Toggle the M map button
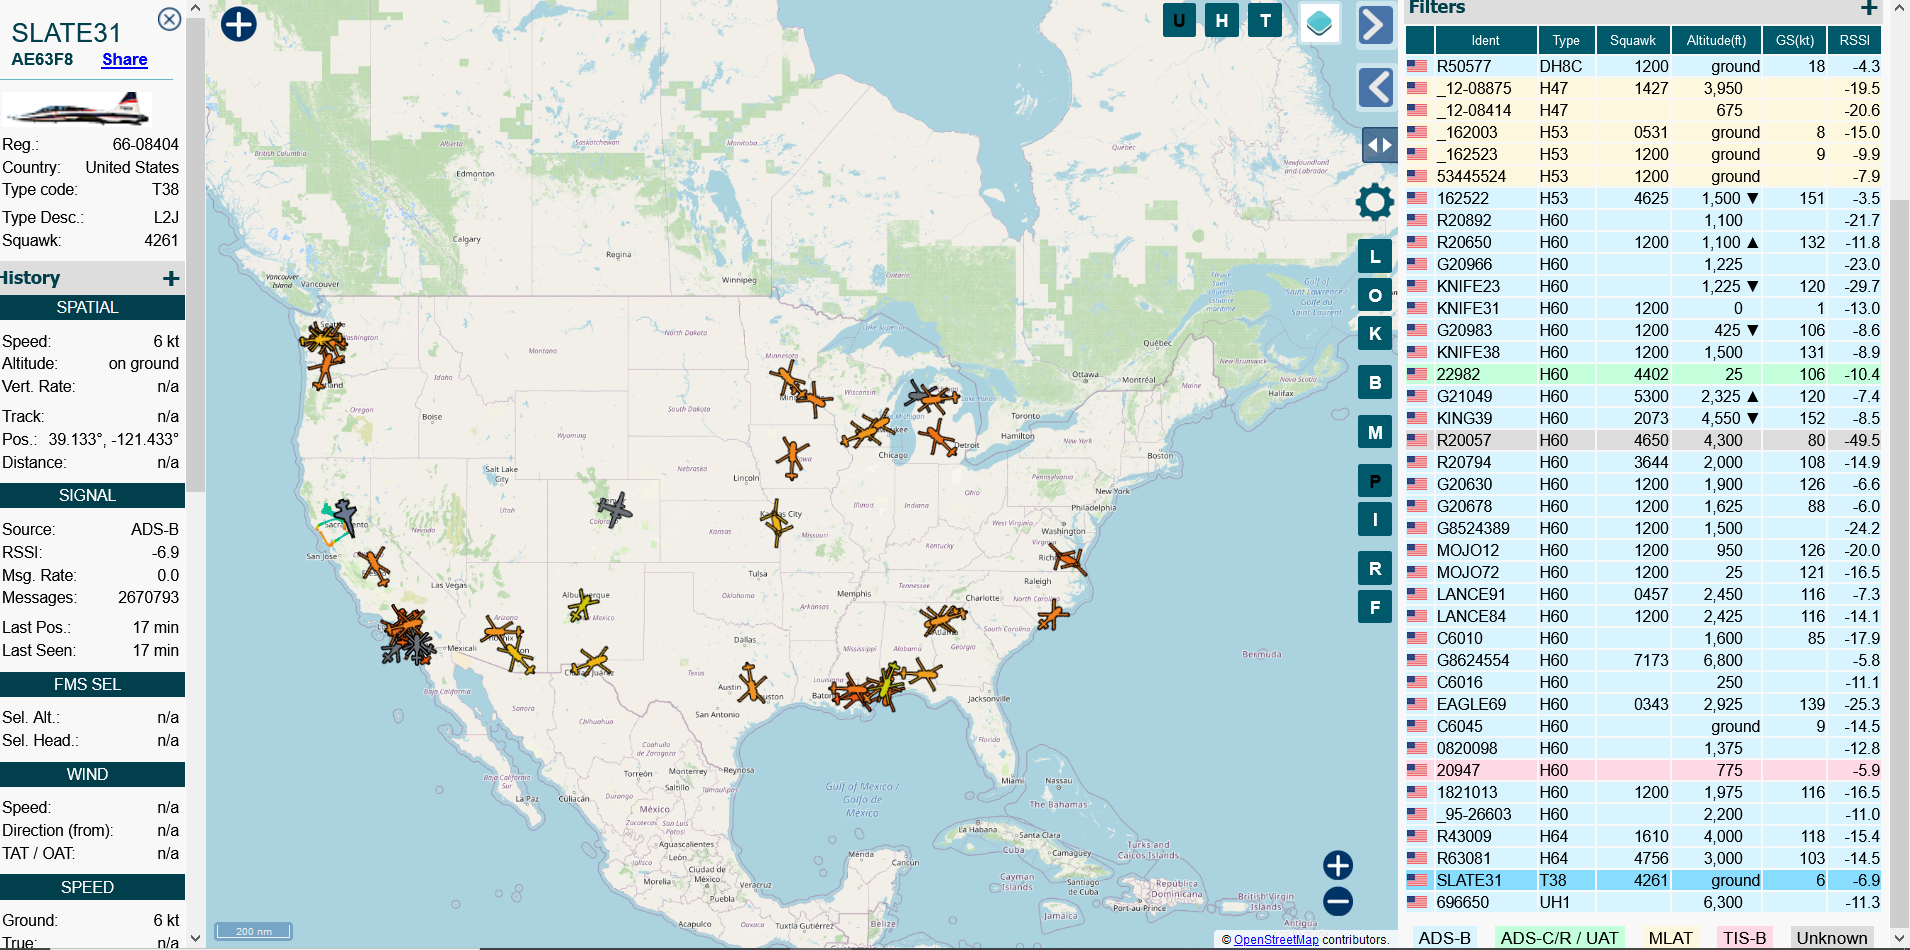 1375,432
